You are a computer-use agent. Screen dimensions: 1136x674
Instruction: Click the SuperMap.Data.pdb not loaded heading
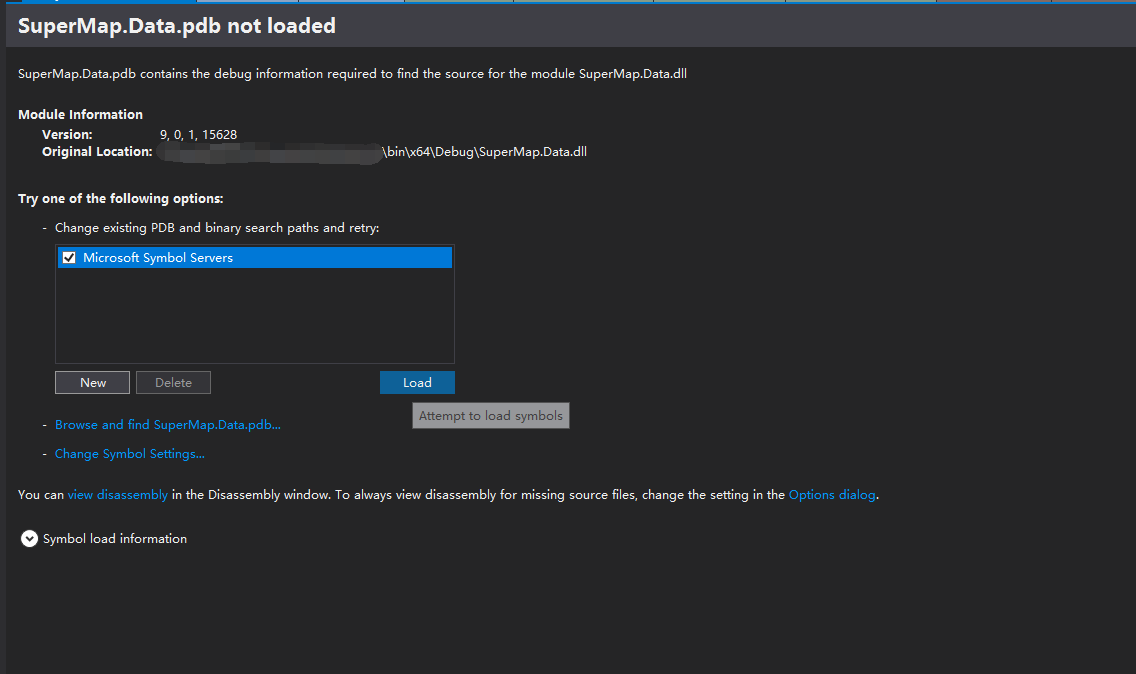click(177, 26)
